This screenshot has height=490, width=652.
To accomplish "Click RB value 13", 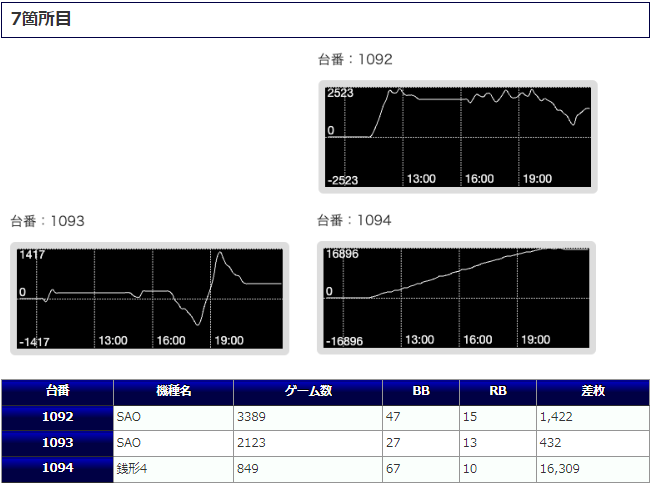I will tap(470, 443).
